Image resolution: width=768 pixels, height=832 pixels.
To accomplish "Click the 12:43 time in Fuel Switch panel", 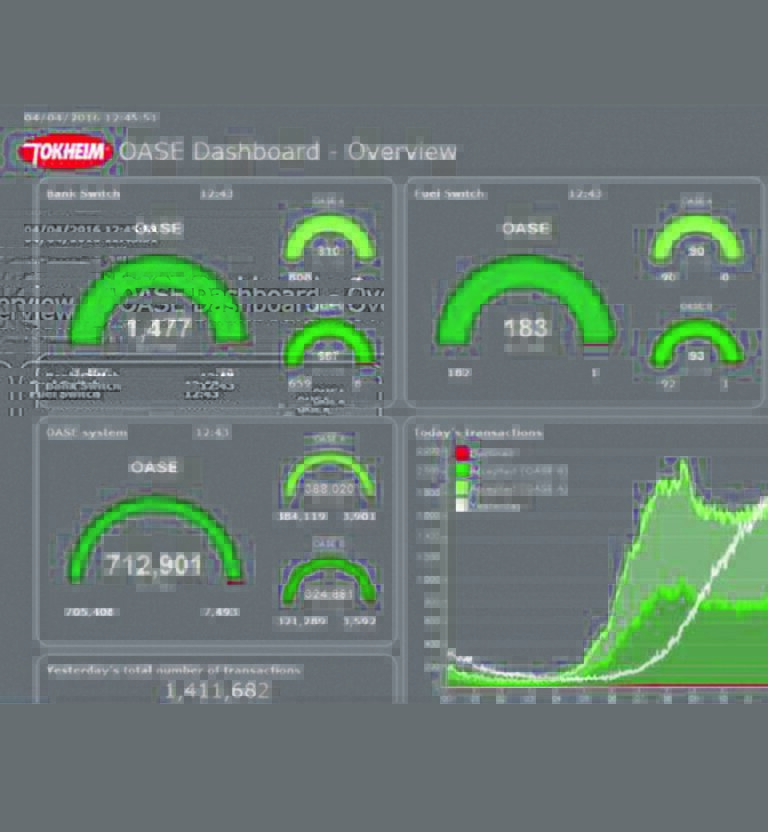I will pos(584,194).
